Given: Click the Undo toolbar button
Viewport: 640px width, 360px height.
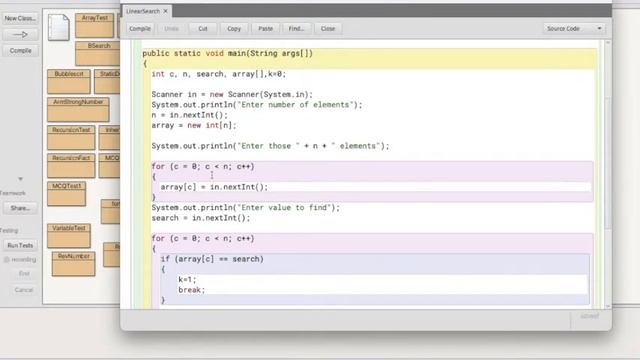Looking at the screenshot, I should click(171, 29).
